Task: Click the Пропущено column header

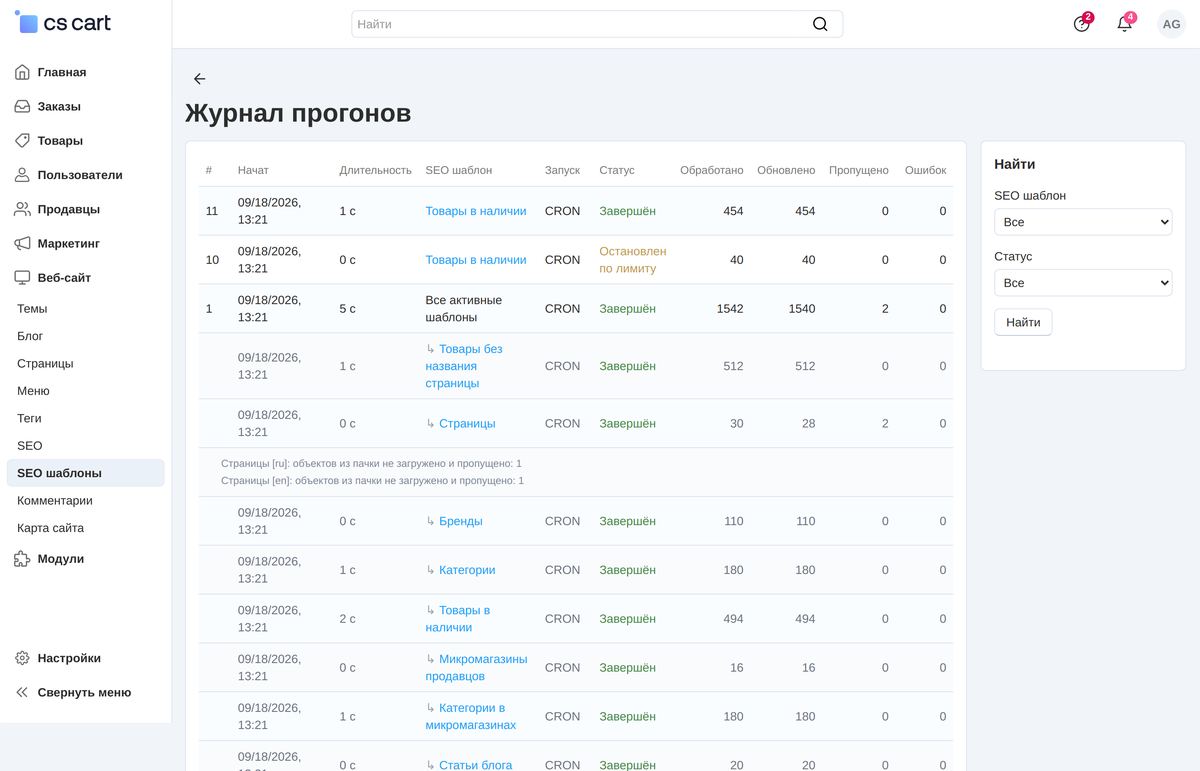Action: 859,171
